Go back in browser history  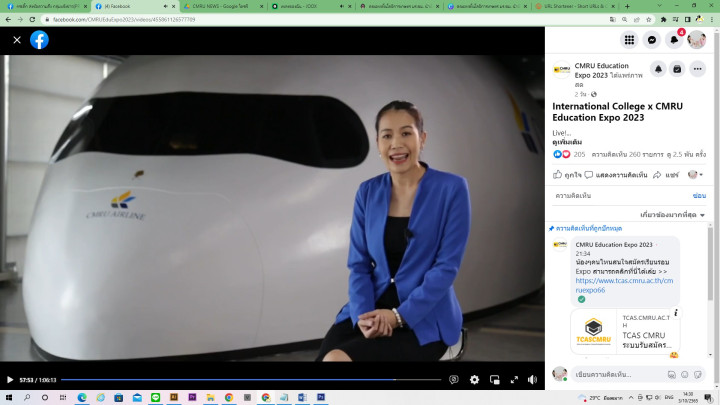8,19
